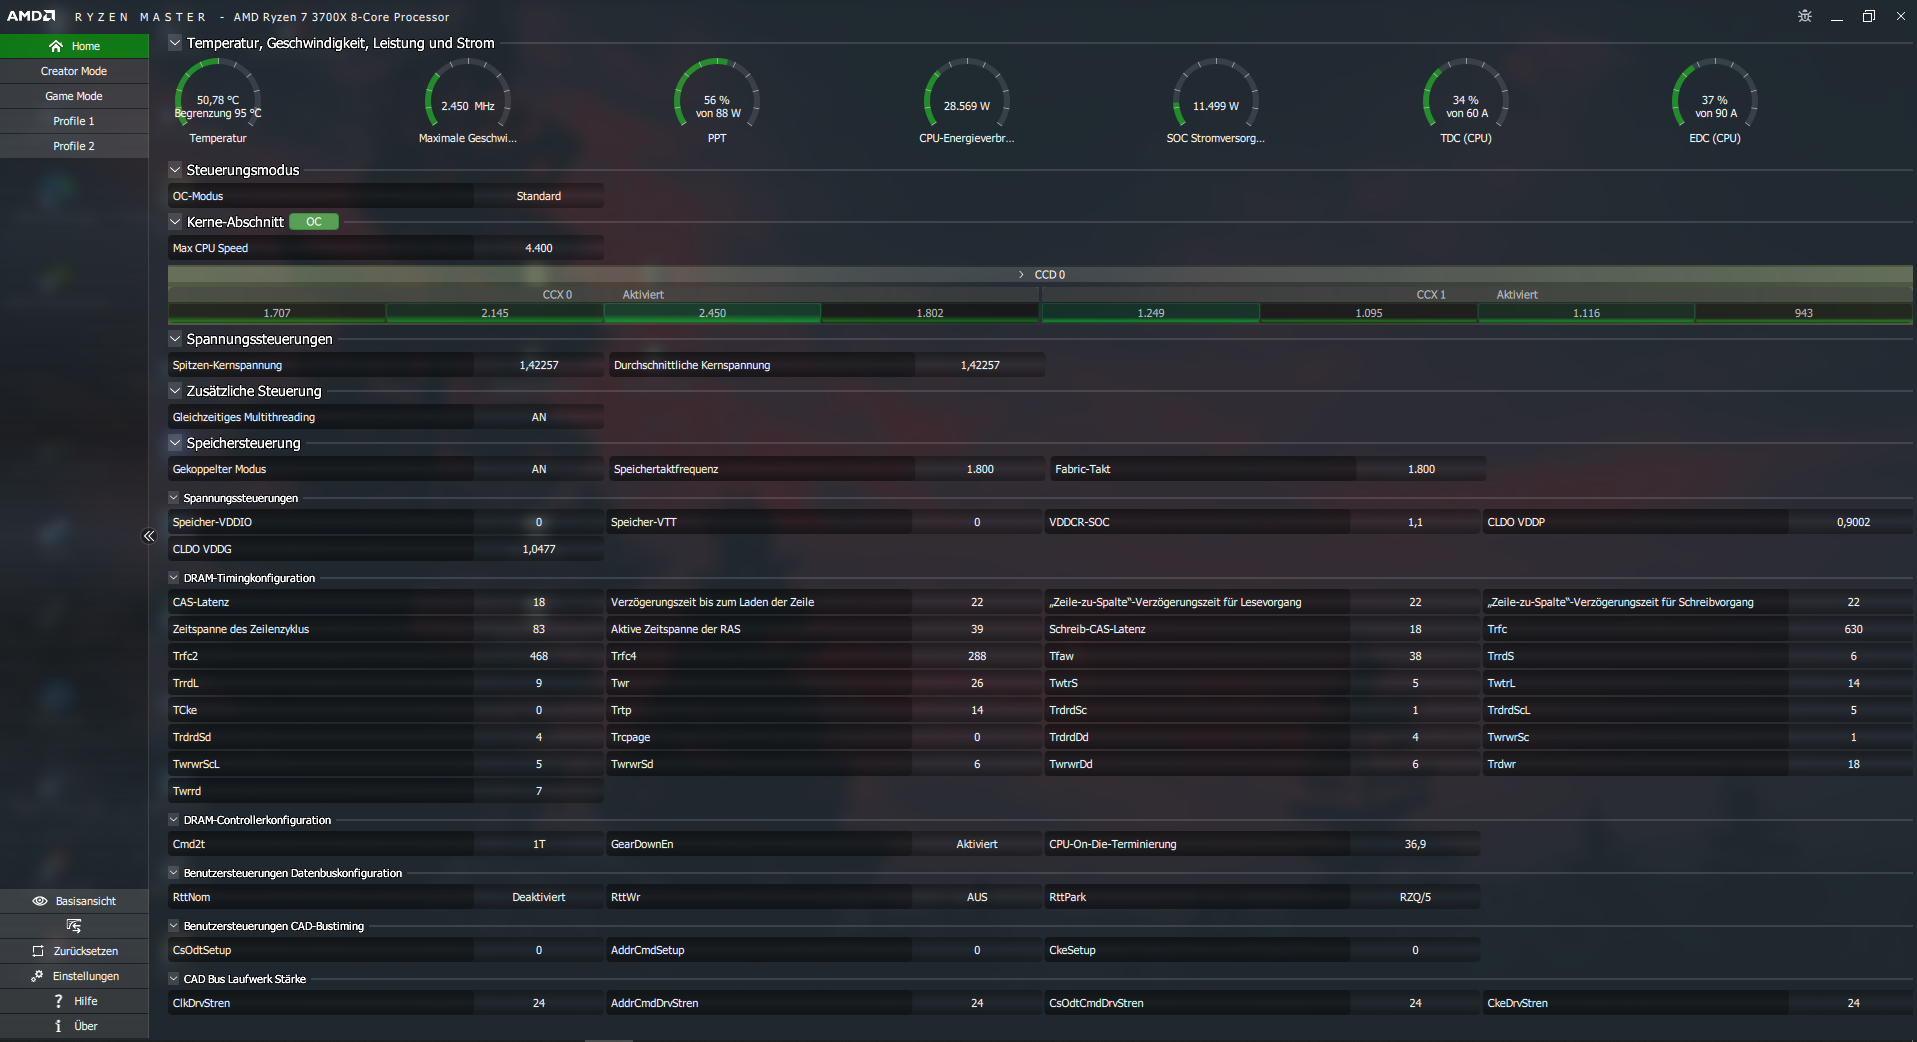
Task: Switch to Game Mode
Action: [74, 96]
